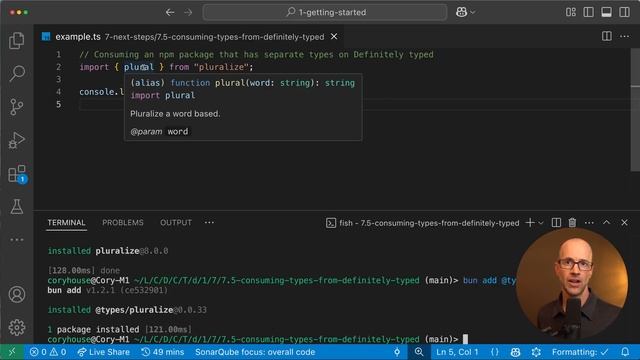This screenshot has width=640, height=360.
Task: Click the editor vertical scrollbar
Action: tap(635, 110)
